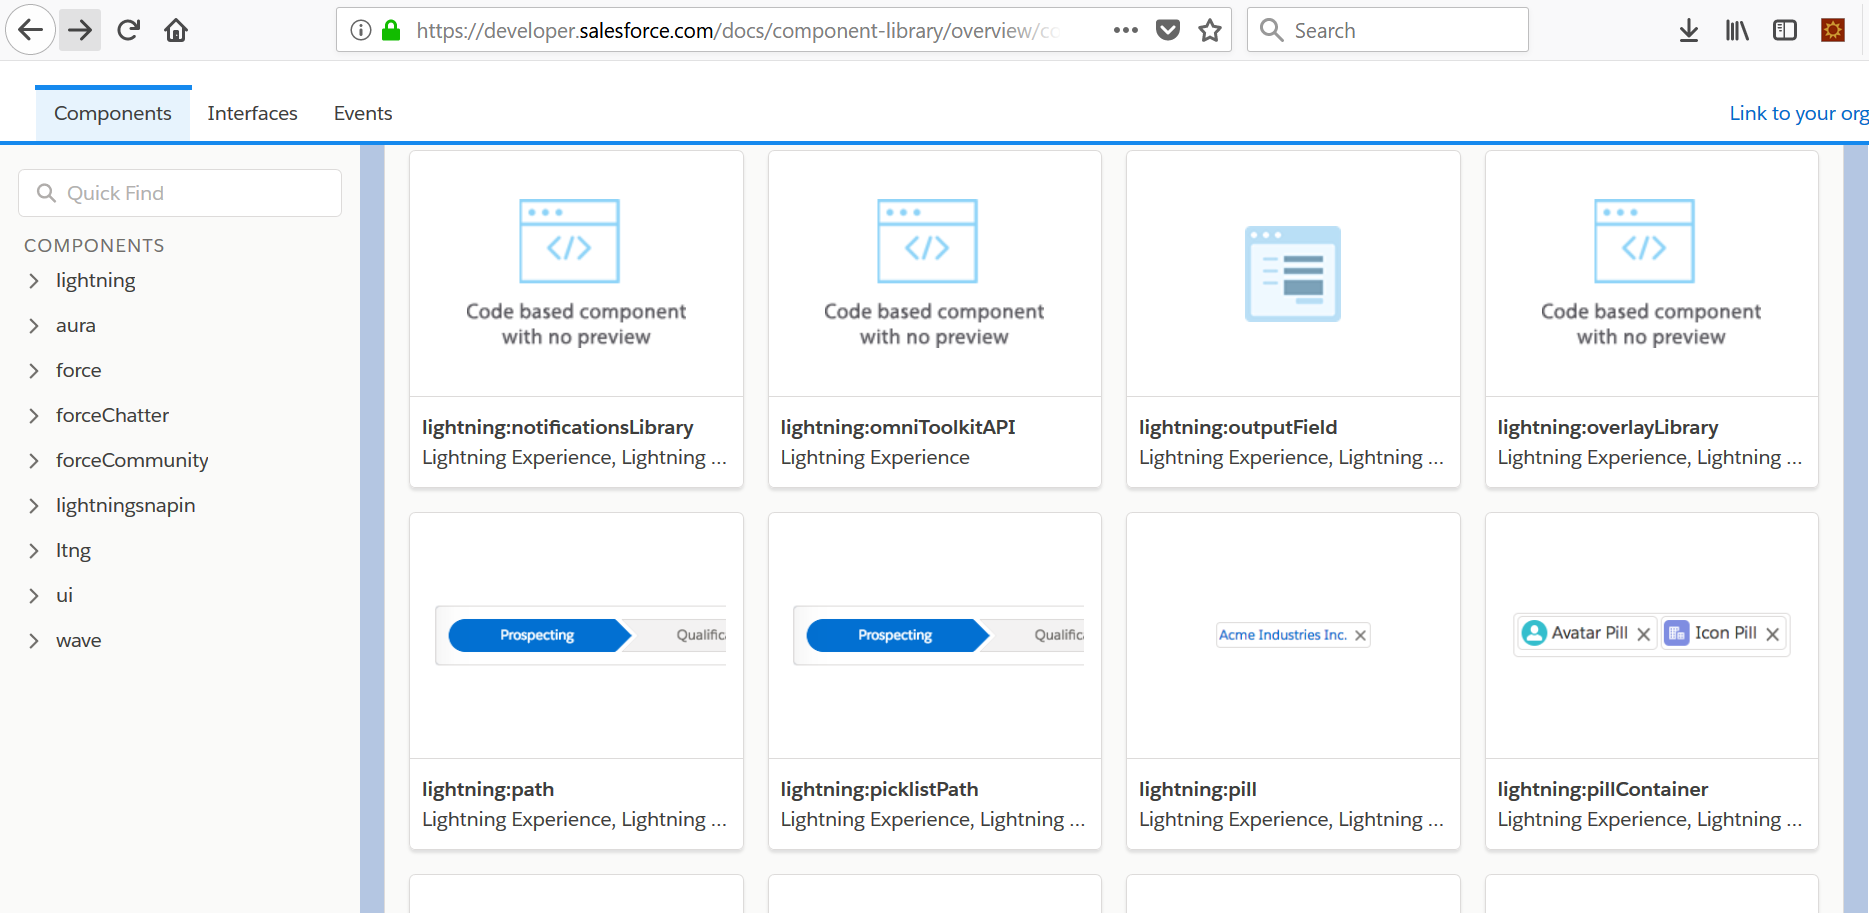This screenshot has height=913, width=1869.
Task: Click the green secure connection padlock
Action: pos(392,30)
